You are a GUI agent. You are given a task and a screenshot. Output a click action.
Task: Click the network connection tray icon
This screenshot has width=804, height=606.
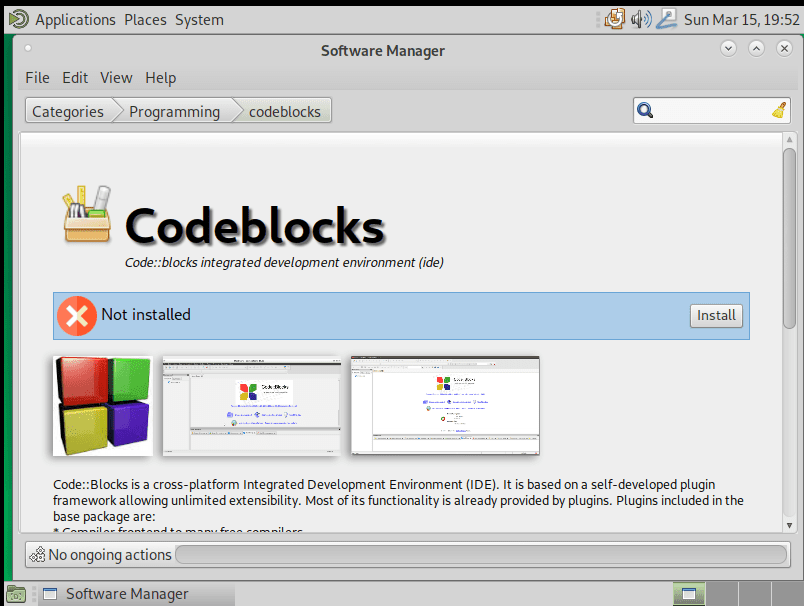point(667,19)
